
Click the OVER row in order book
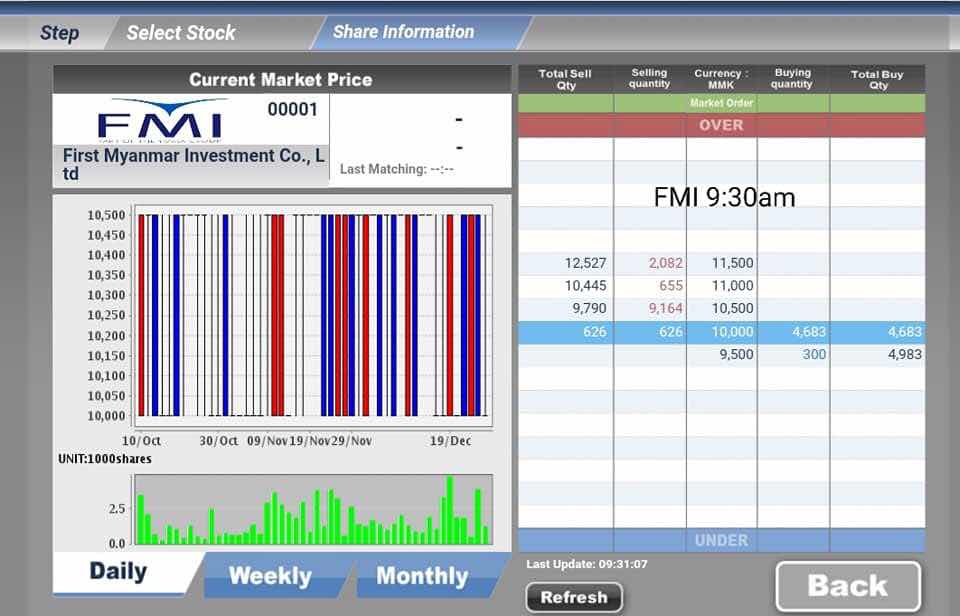point(721,125)
